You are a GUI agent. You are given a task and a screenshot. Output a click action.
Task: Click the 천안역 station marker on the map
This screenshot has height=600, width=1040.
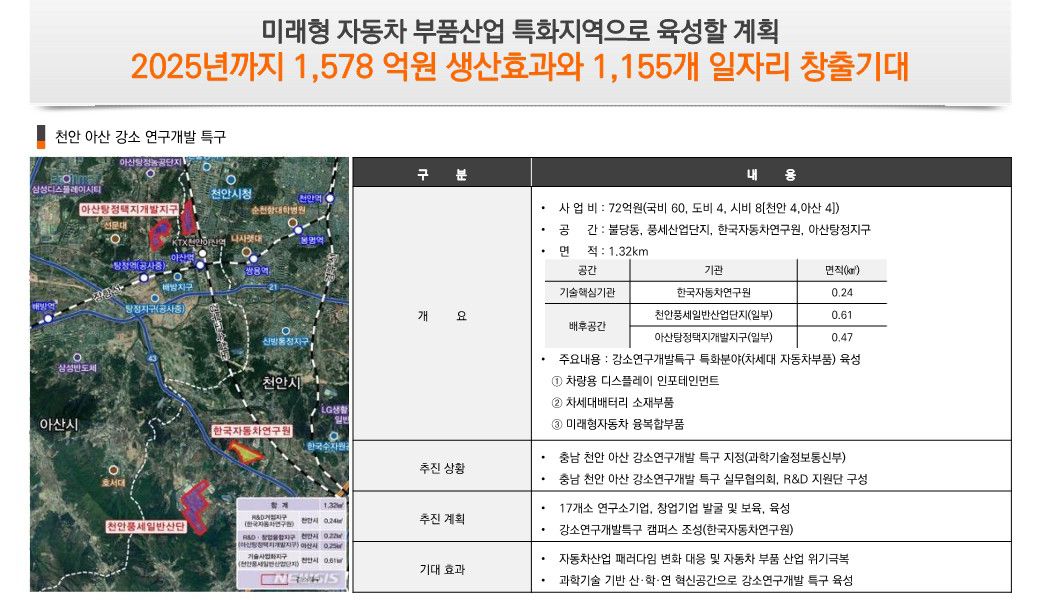pos(330,198)
